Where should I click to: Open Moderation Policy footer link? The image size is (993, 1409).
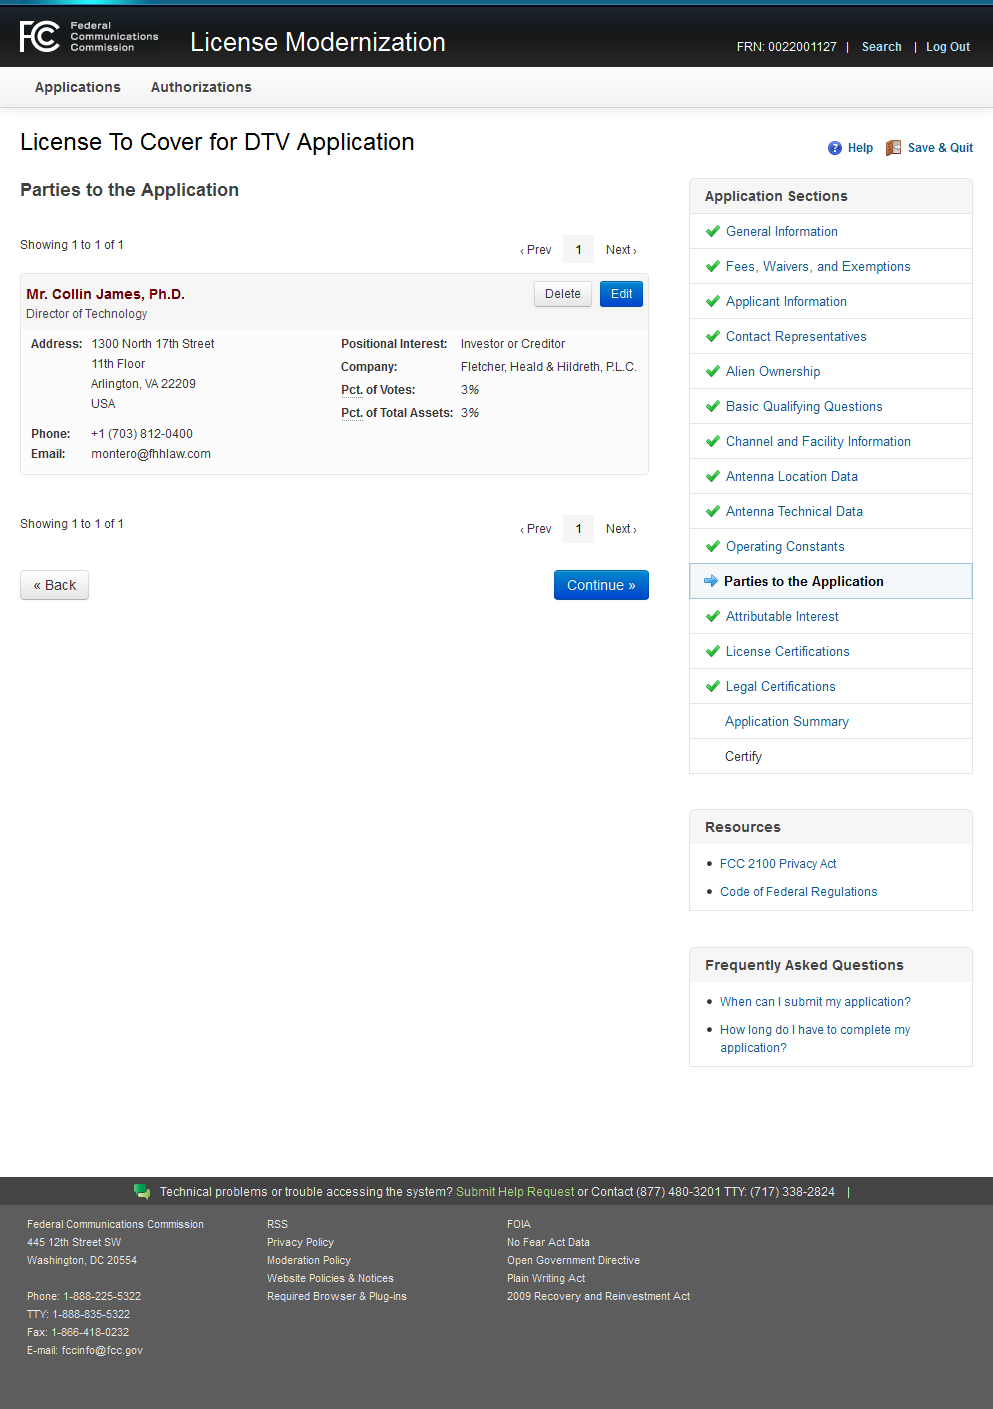click(x=309, y=1260)
